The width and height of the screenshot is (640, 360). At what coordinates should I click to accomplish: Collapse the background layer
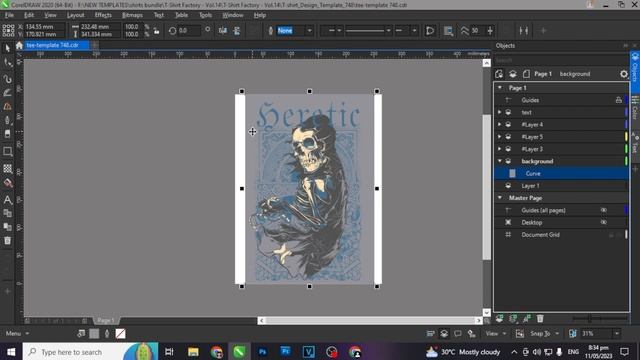[500, 161]
